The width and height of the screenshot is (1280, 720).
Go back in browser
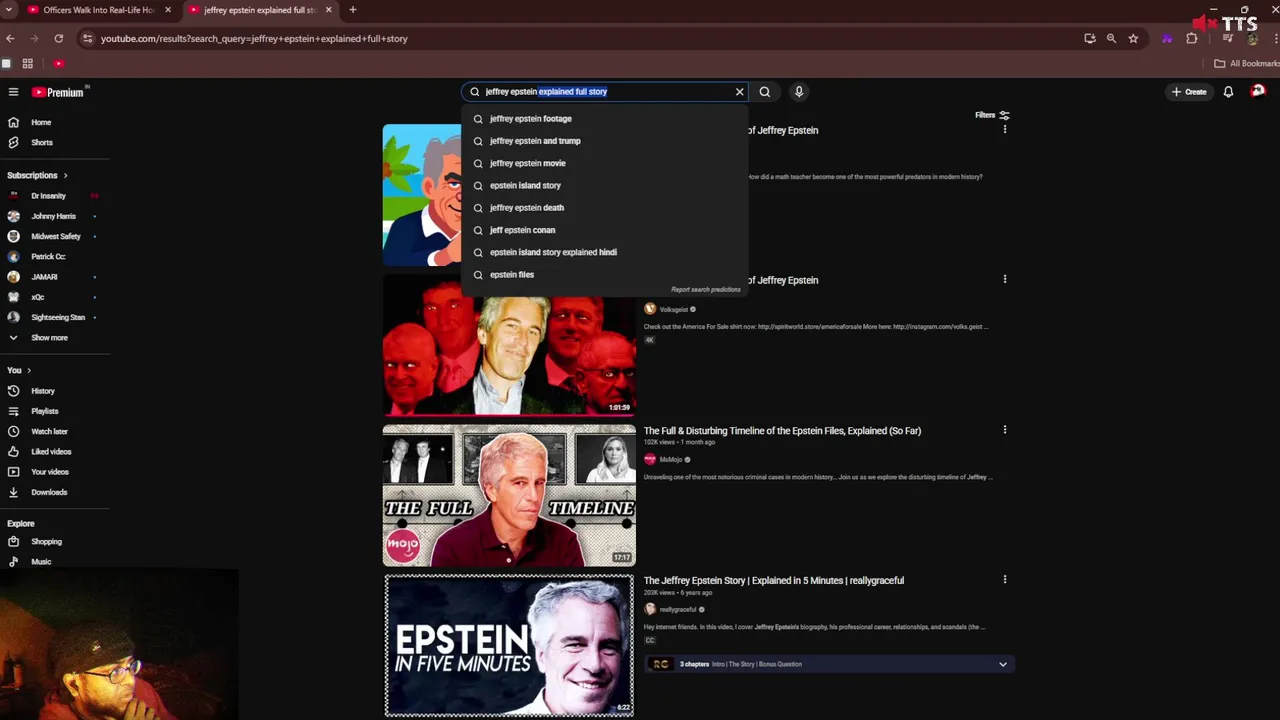10,38
